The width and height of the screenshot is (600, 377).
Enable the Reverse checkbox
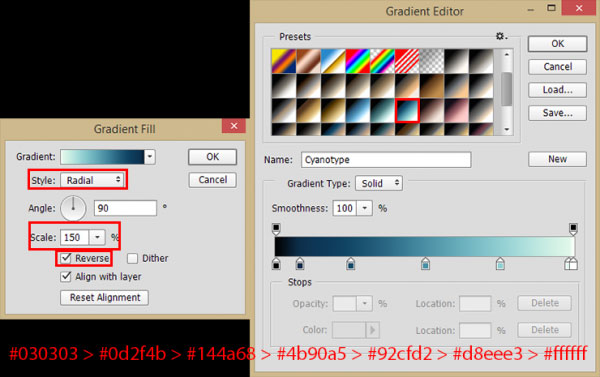pos(66,258)
